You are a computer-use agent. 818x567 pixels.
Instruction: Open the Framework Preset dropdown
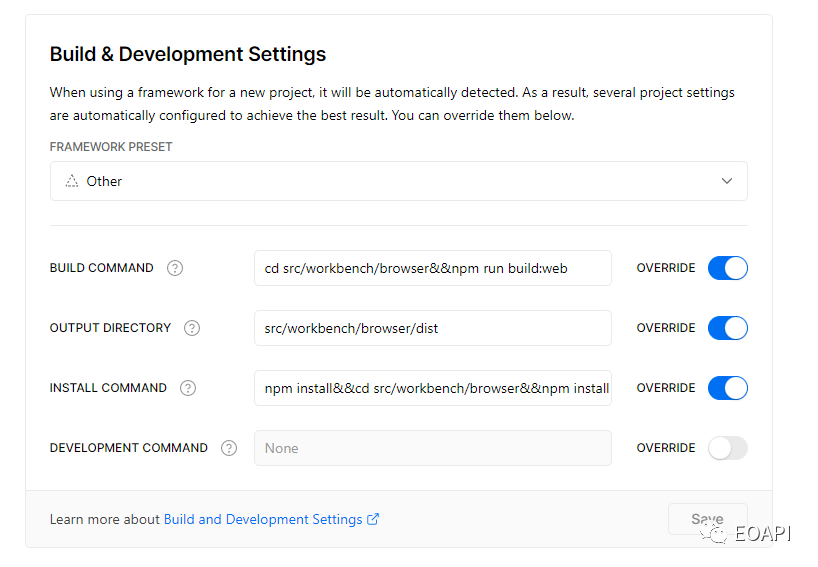399,181
